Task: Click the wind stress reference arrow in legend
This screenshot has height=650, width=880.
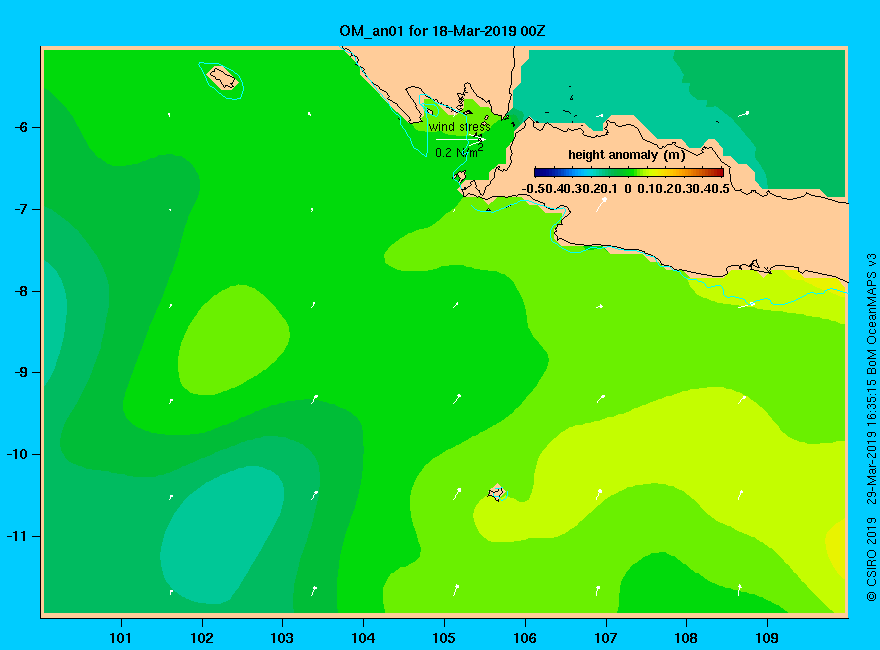Action: [x=461, y=139]
